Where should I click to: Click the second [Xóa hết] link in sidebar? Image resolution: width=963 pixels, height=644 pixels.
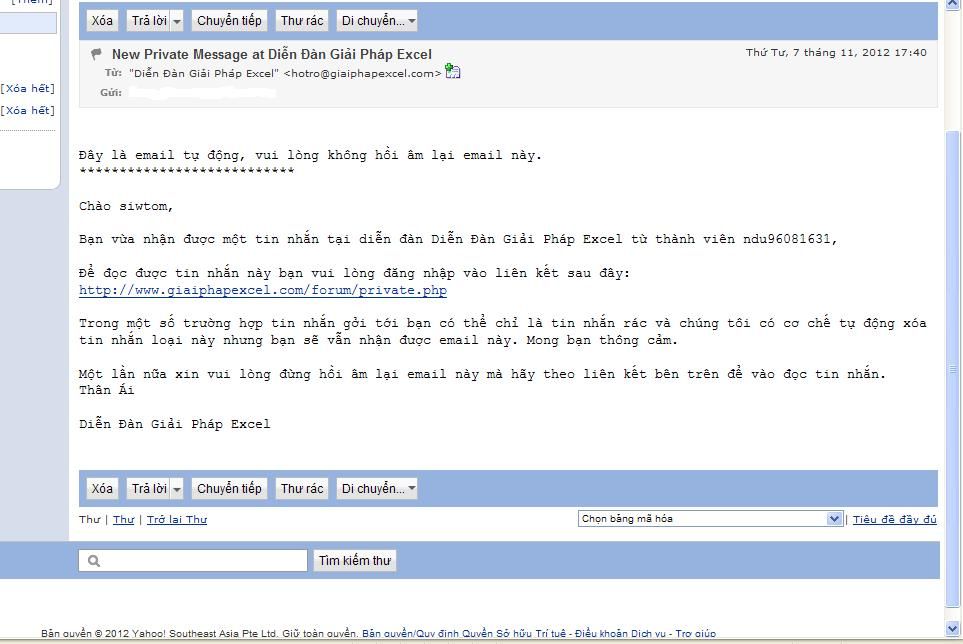(28, 111)
